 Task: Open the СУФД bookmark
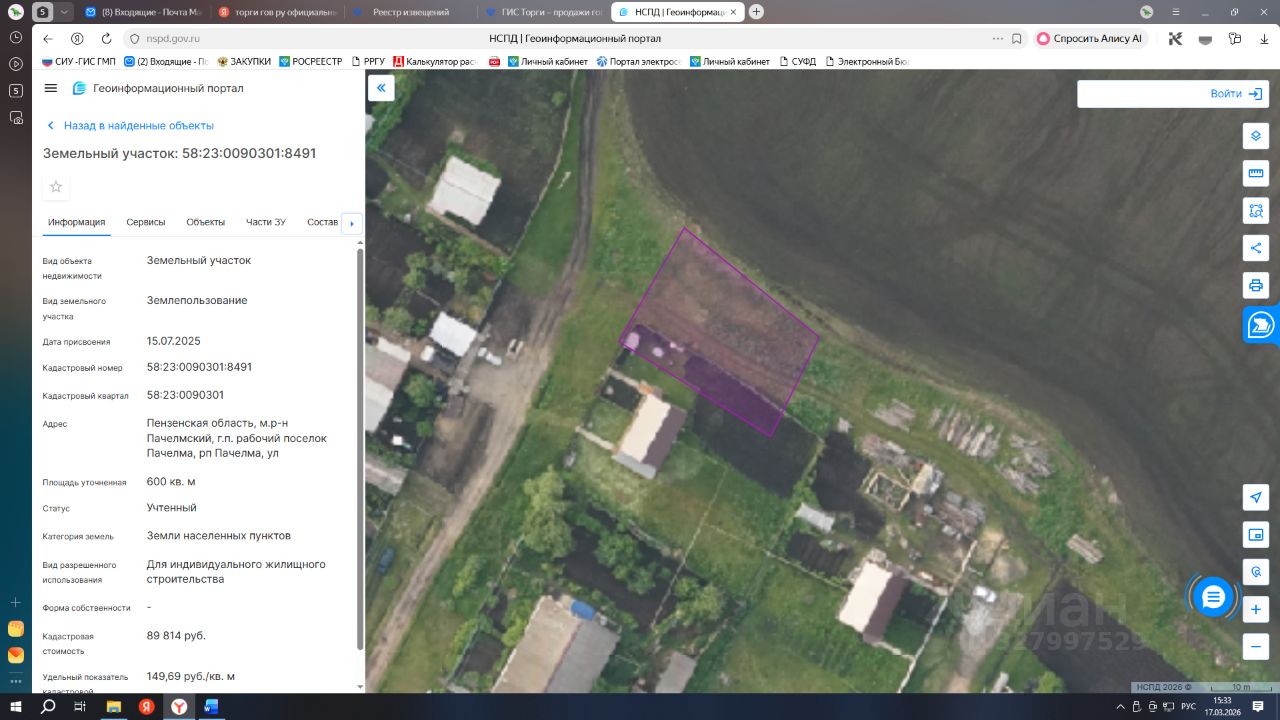tap(797, 61)
